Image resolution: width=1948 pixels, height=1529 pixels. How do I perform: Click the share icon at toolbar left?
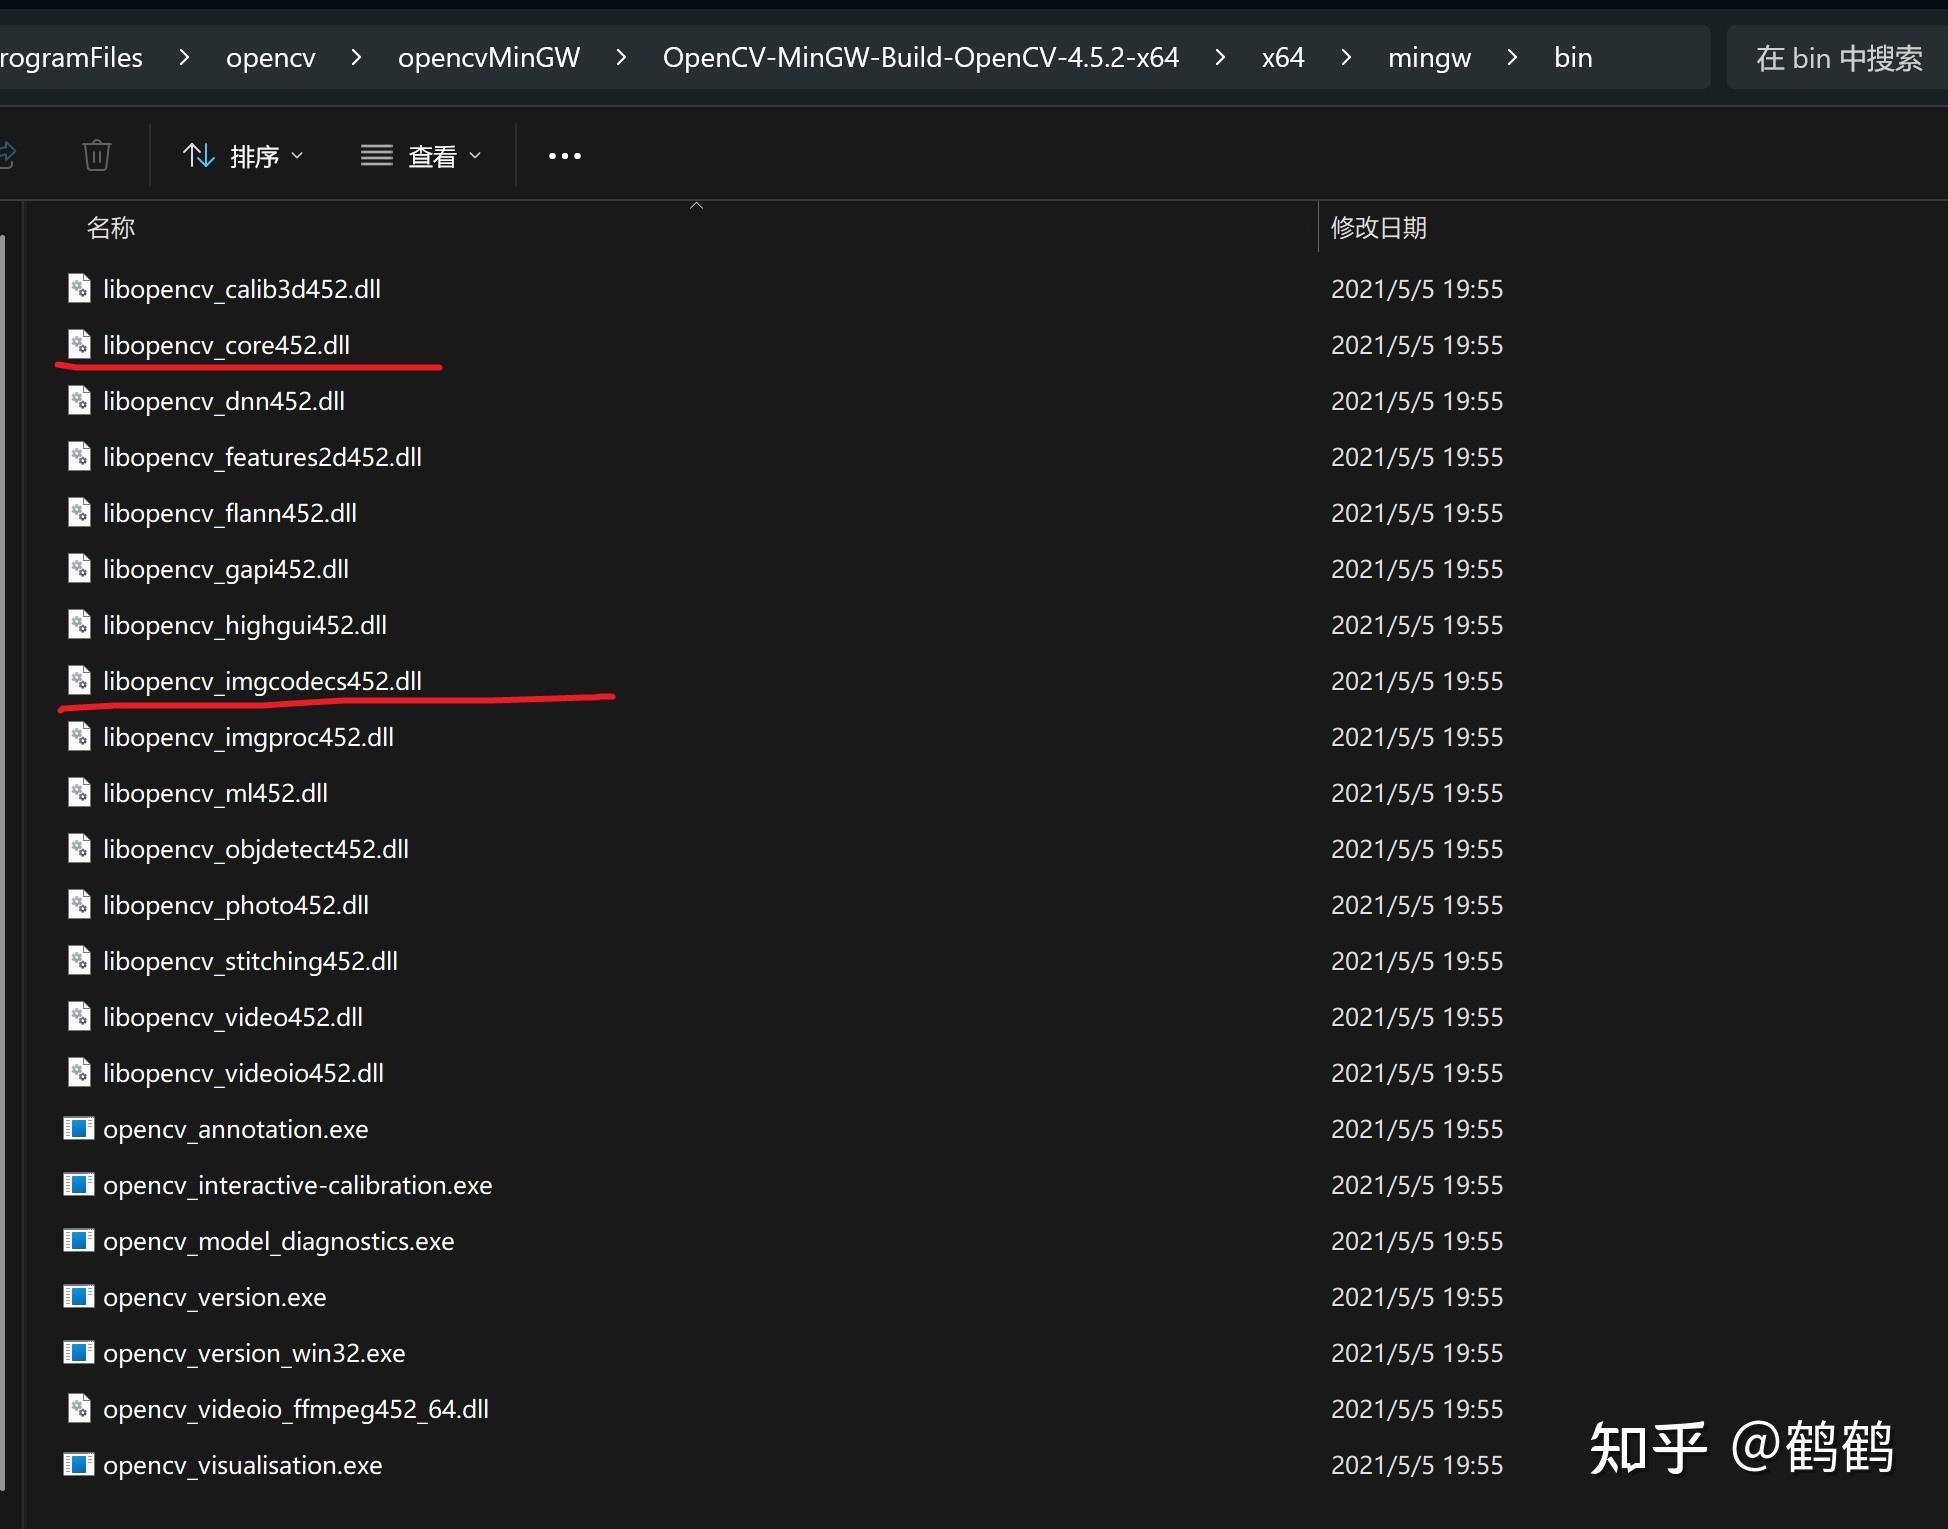click(8, 156)
